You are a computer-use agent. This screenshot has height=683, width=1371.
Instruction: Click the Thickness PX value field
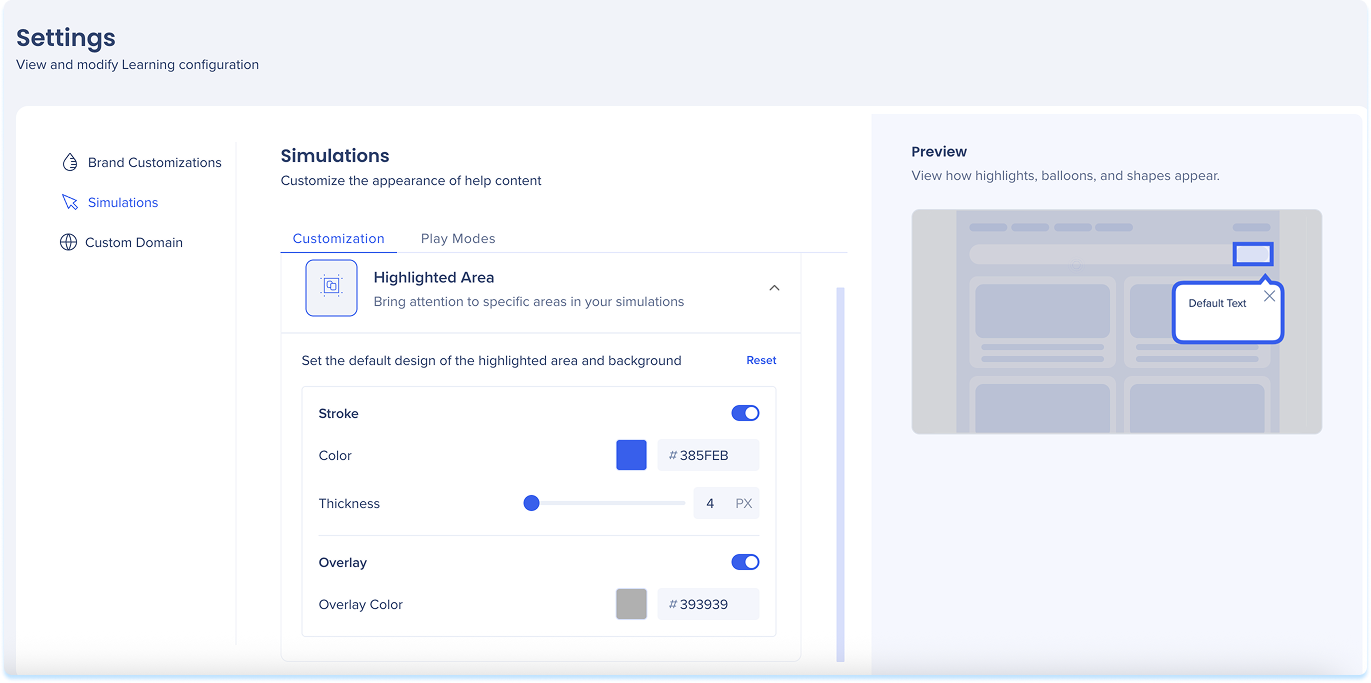(712, 503)
